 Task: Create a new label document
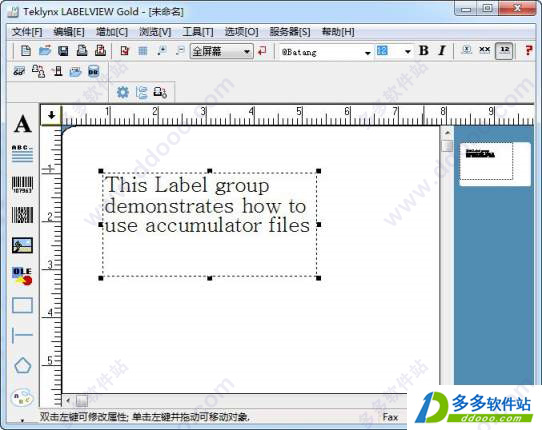tap(26, 51)
